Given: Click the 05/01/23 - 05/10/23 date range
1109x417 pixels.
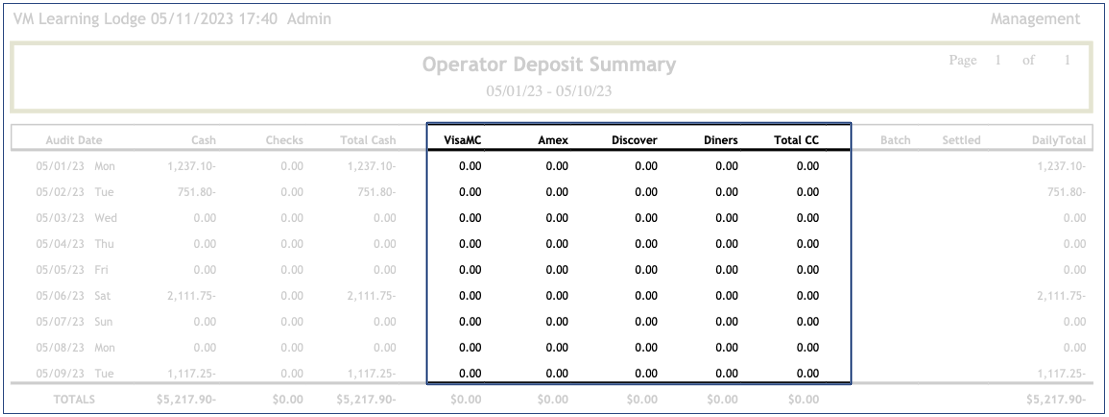Looking at the screenshot, I should [x=549, y=90].
